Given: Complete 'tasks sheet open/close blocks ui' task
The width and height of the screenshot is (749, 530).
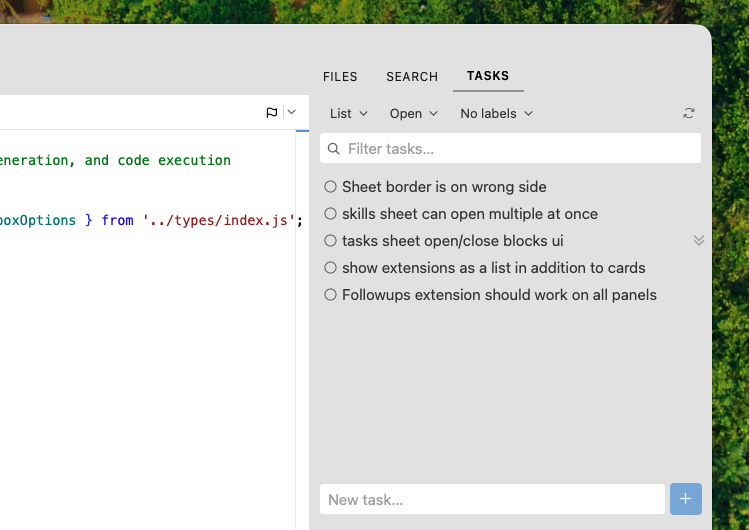Looking at the screenshot, I should pos(330,241).
